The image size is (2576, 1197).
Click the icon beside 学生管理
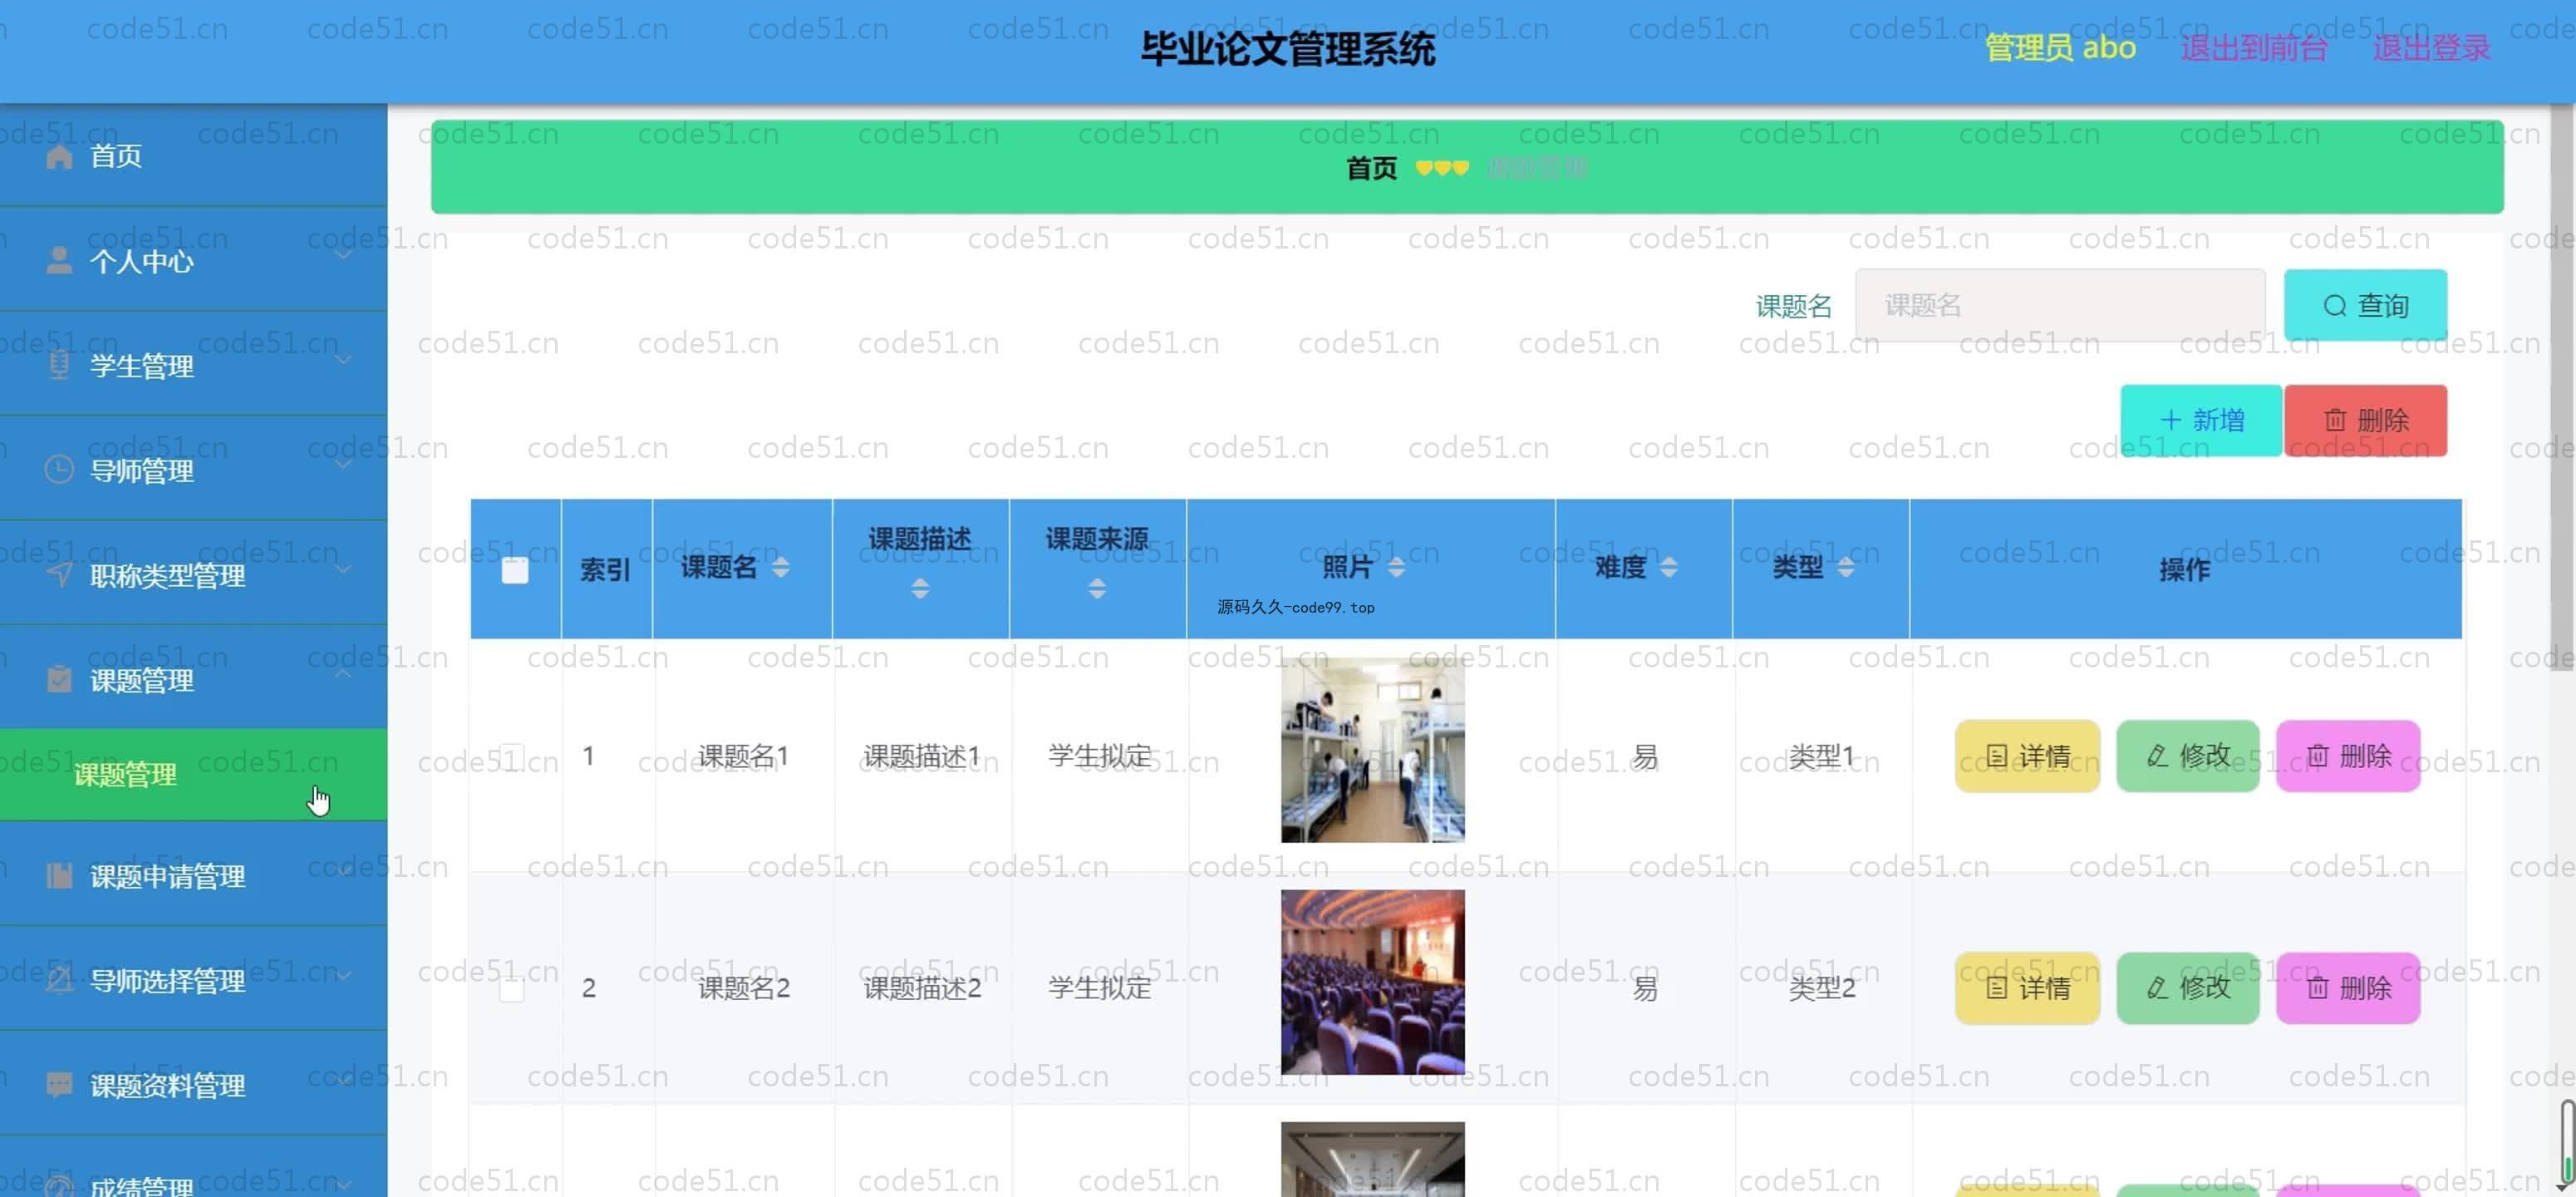(x=59, y=366)
